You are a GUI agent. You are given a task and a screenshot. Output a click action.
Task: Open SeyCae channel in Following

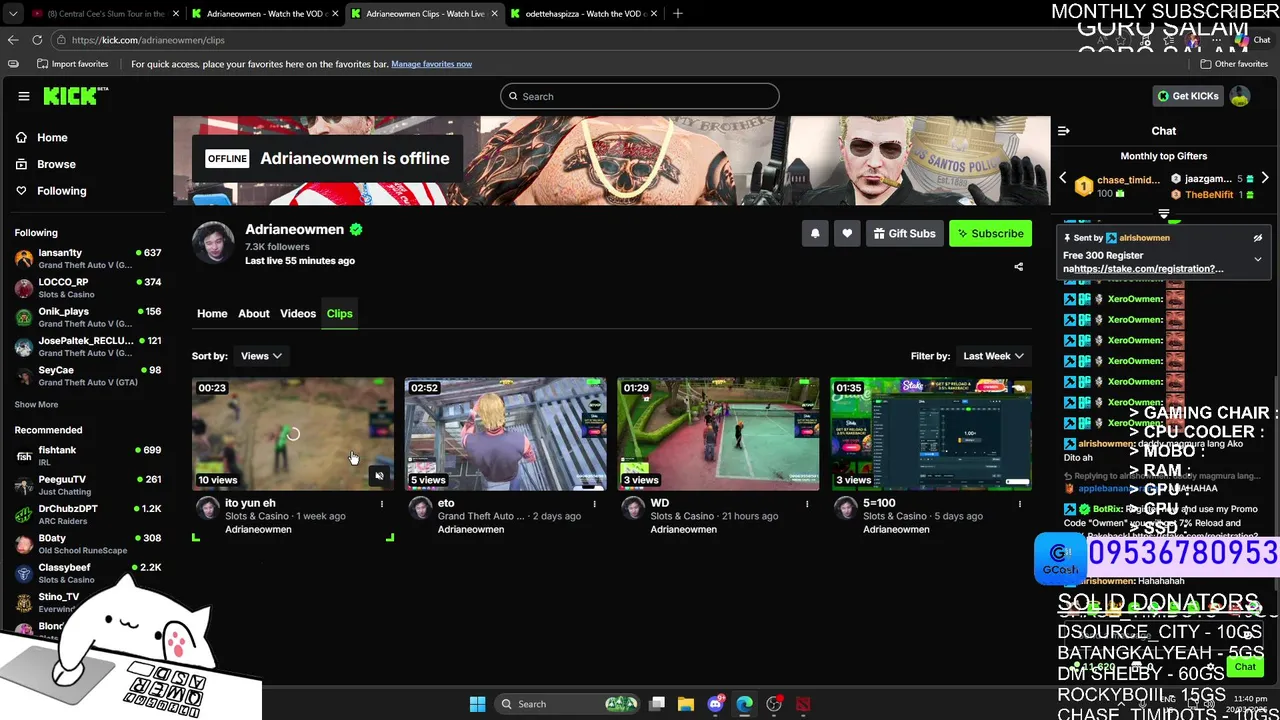(x=88, y=376)
